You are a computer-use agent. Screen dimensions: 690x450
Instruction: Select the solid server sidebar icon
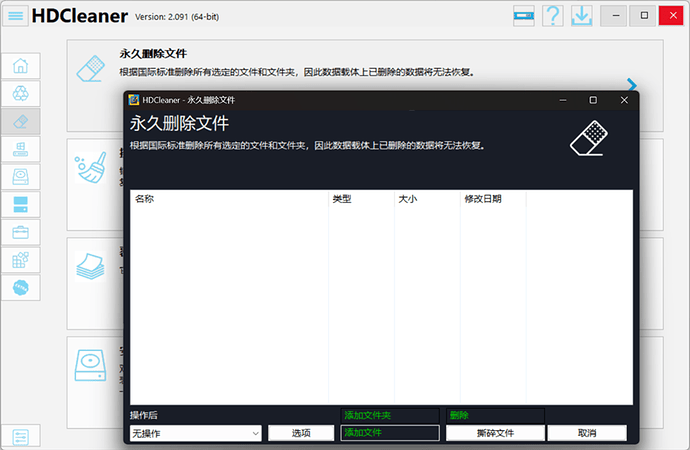(x=21, y=205)
